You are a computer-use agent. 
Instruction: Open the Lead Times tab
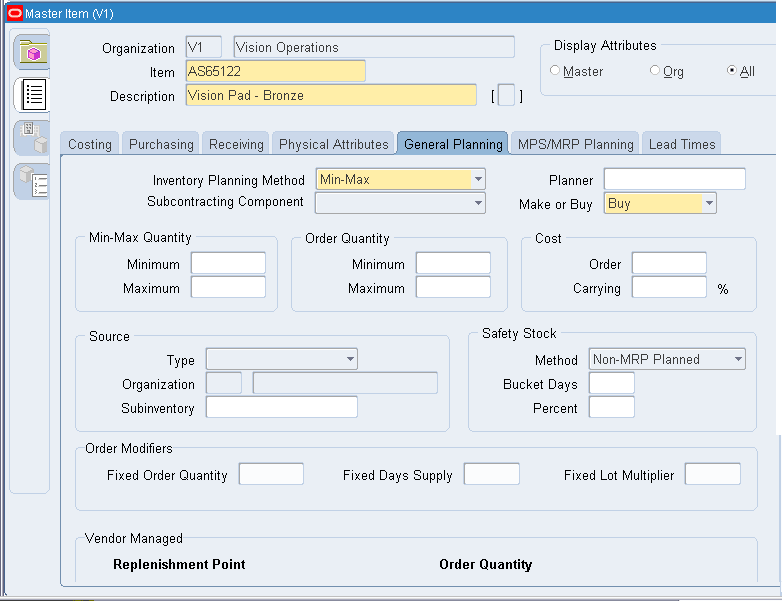click(682, 144)
